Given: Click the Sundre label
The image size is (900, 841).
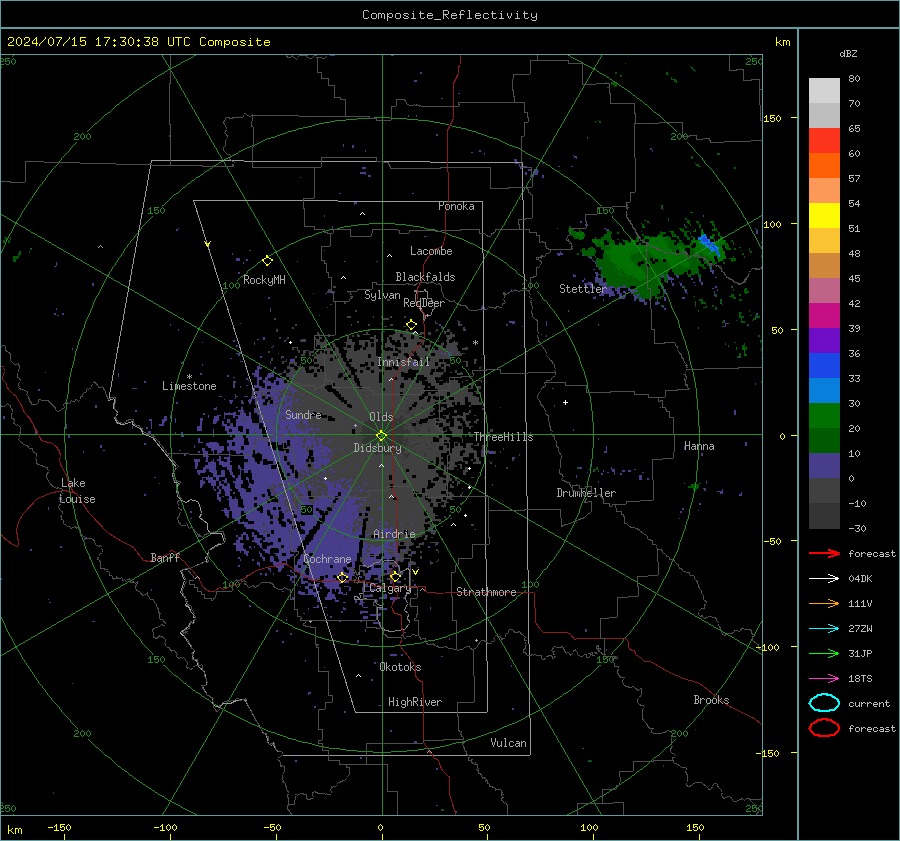Looking at the screenshot, I should 303,414.
